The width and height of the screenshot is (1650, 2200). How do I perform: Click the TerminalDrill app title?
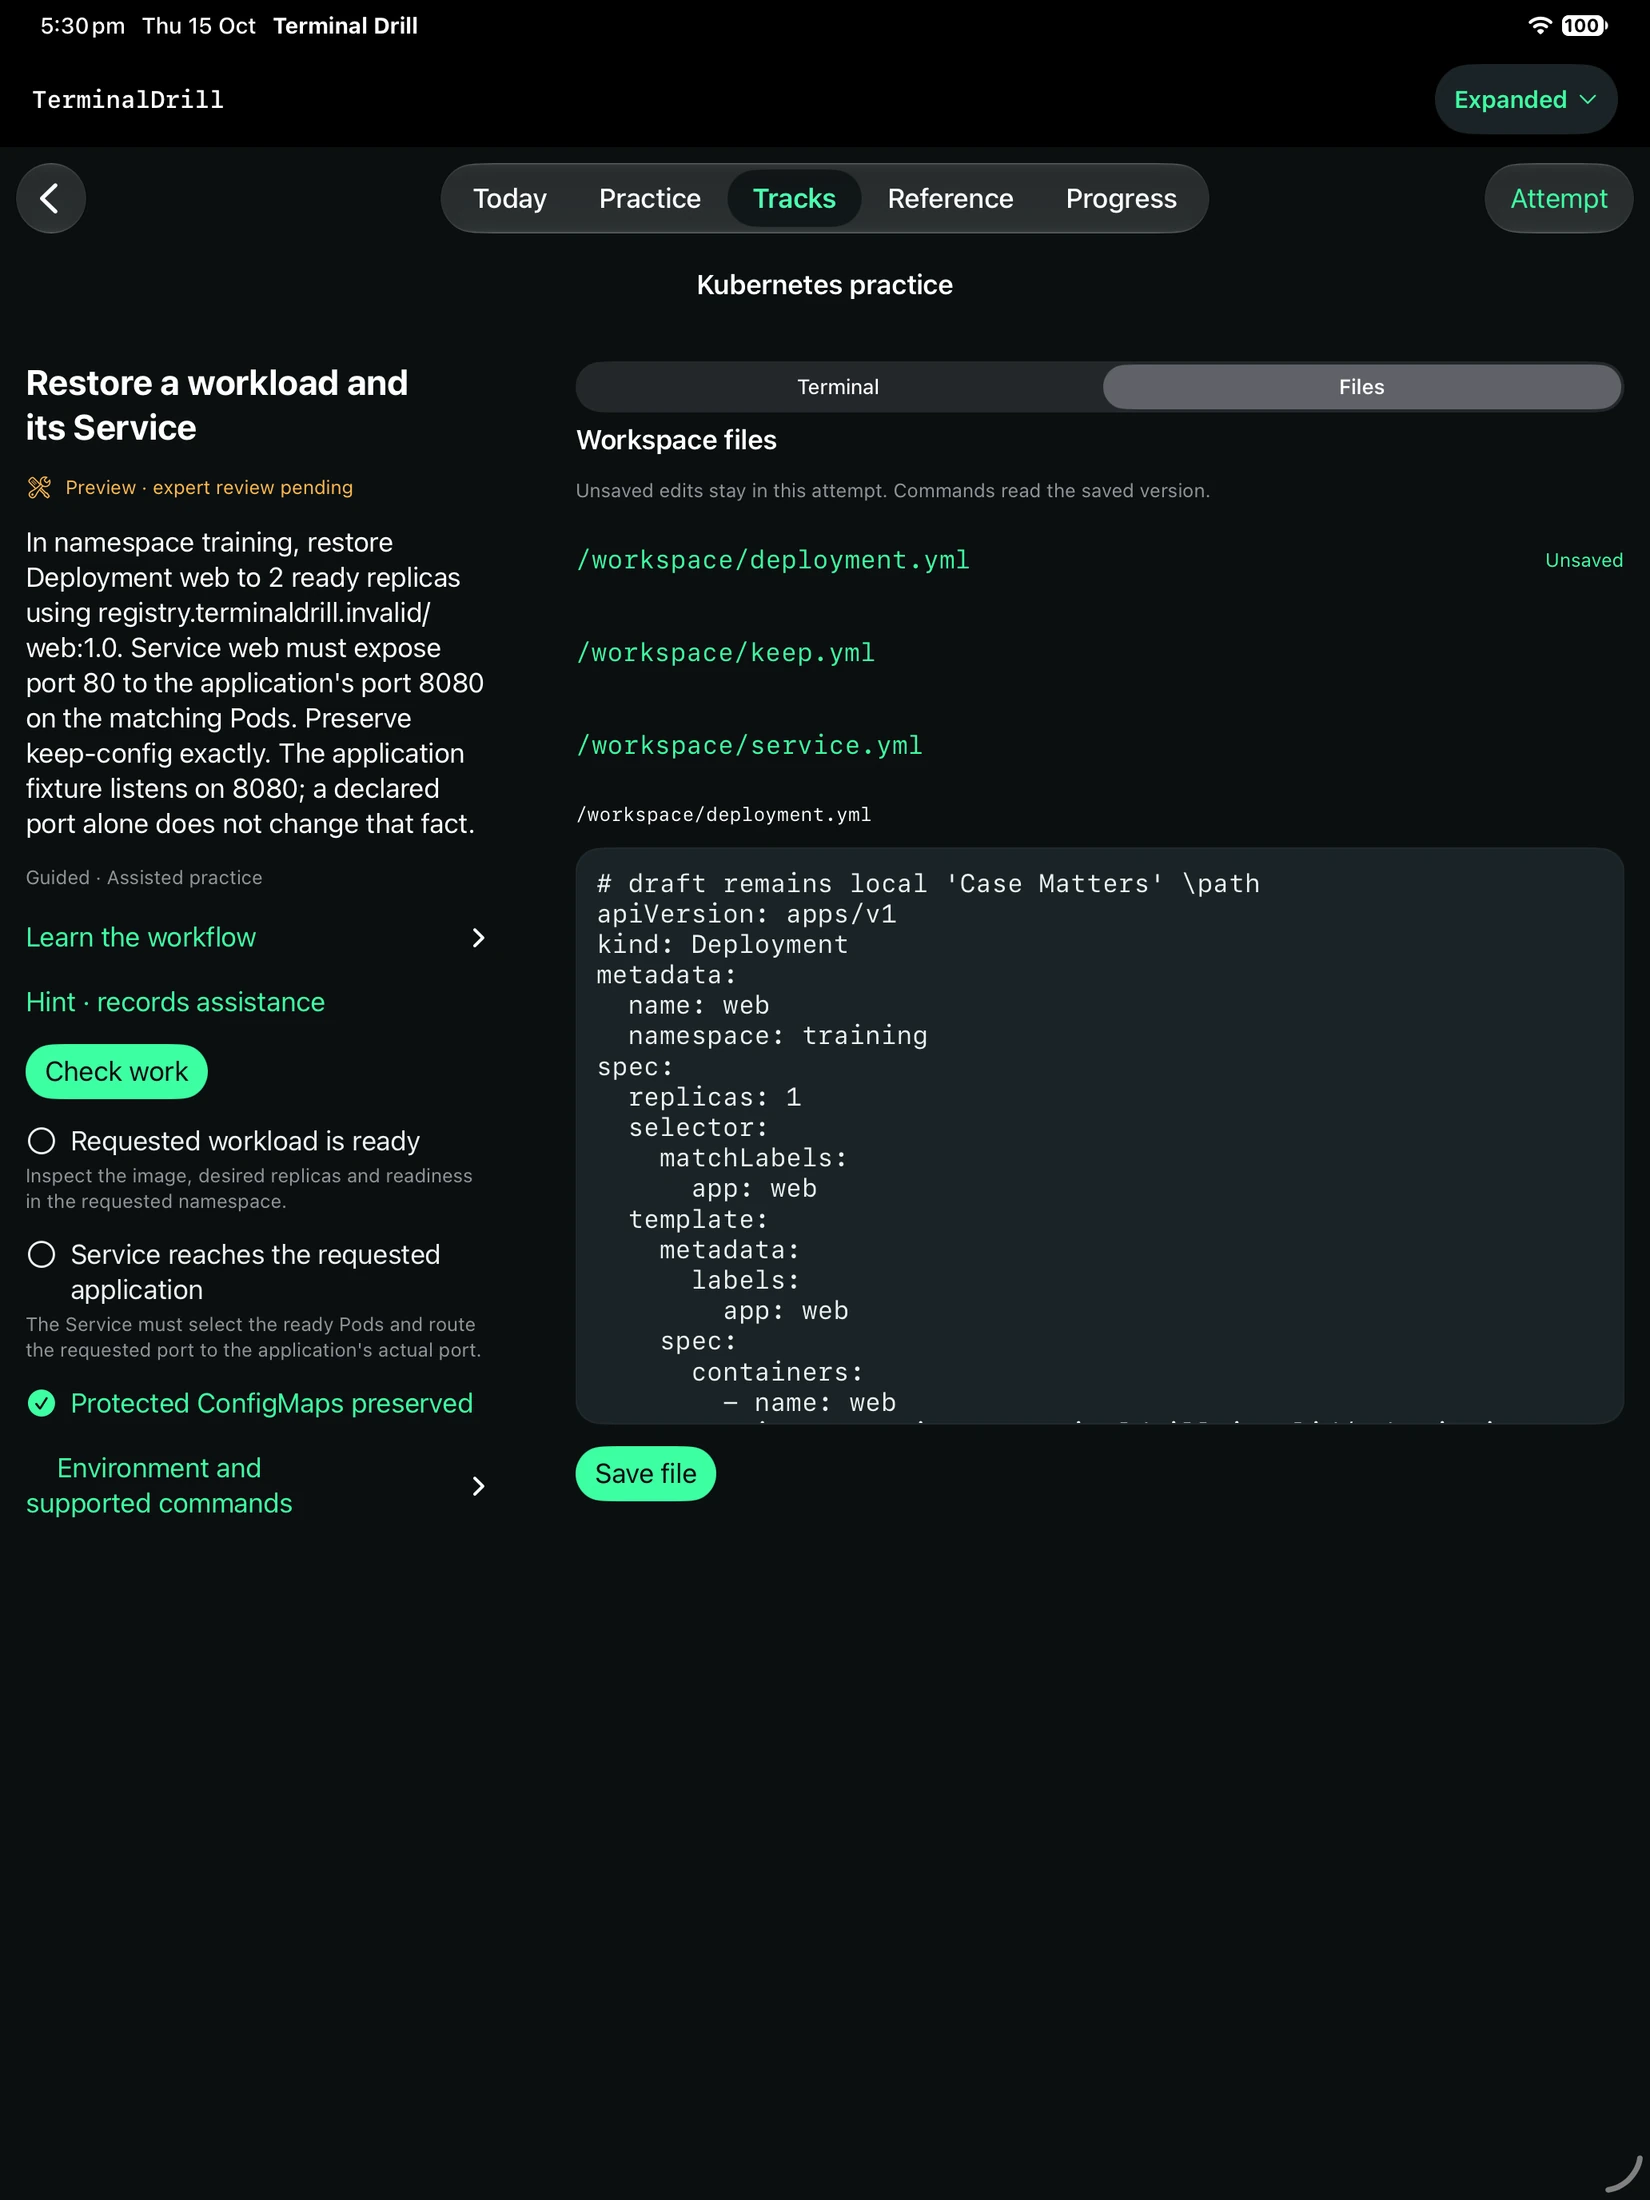pyautogui.click(x=128, y=99)
